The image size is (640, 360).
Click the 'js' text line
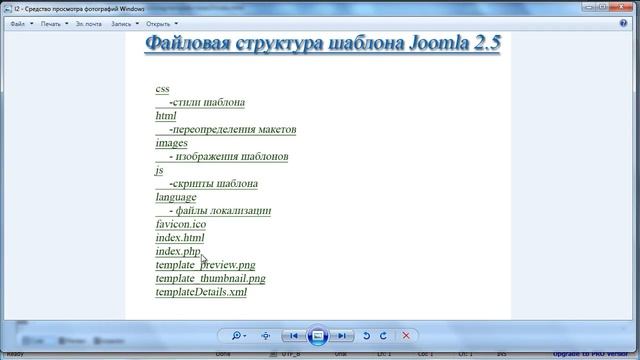pyautogui.click(x=159, y=170)
